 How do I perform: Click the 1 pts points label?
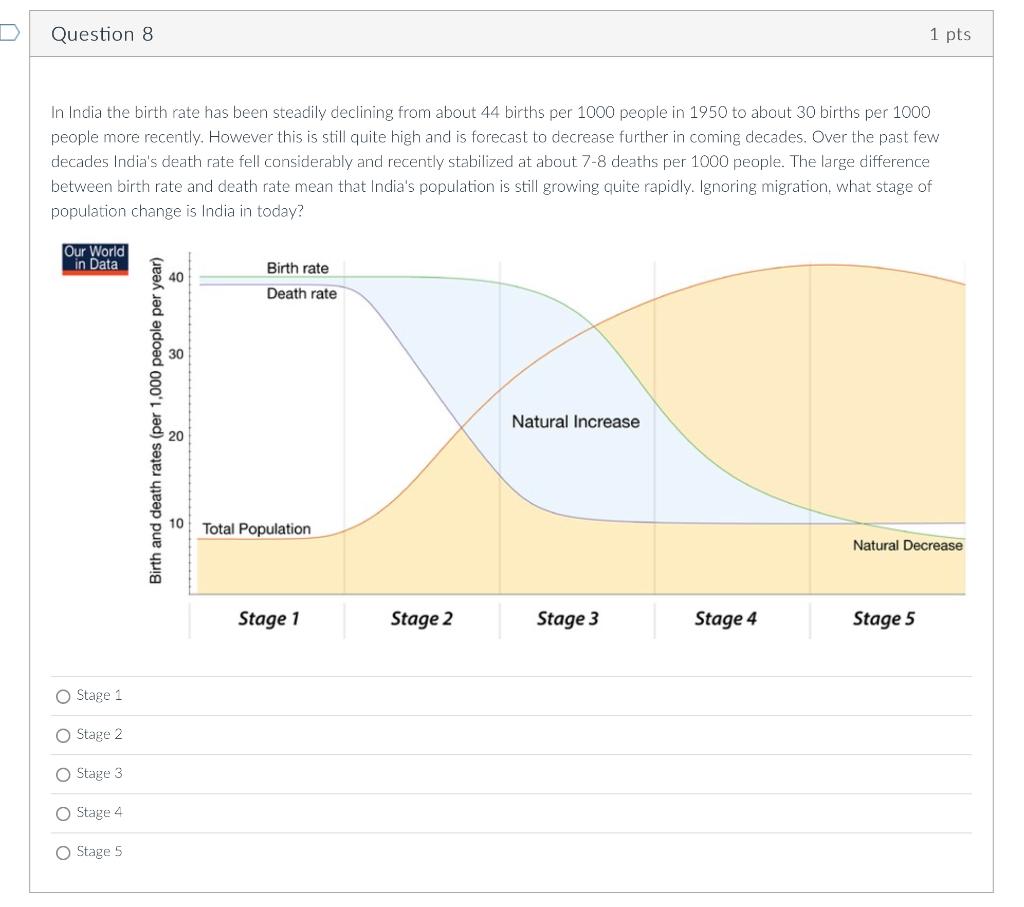point(949,34)
